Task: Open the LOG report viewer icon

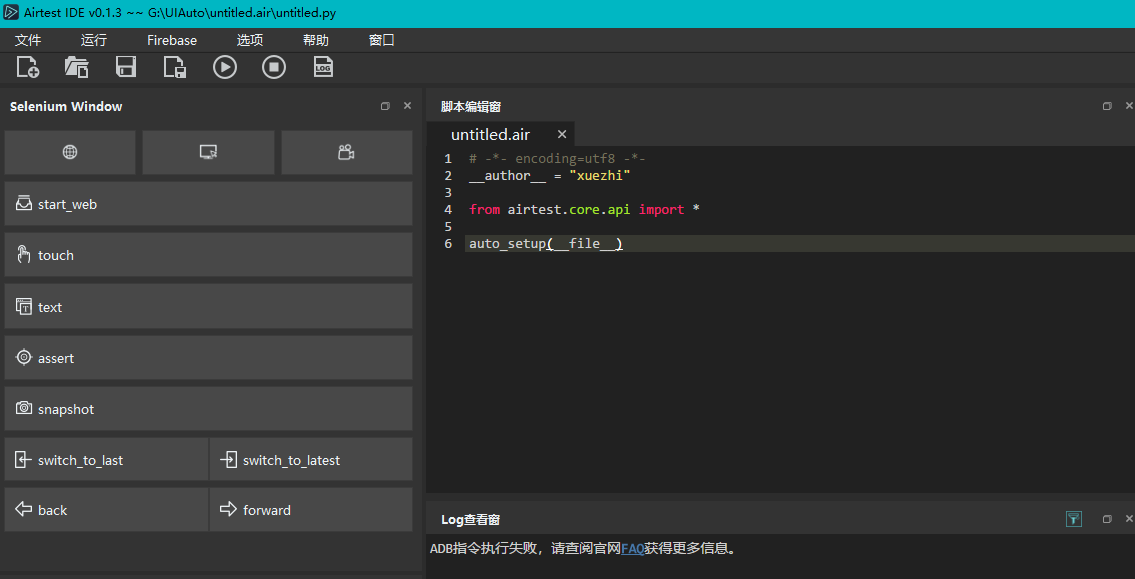Action: click(x=323, y=67)
